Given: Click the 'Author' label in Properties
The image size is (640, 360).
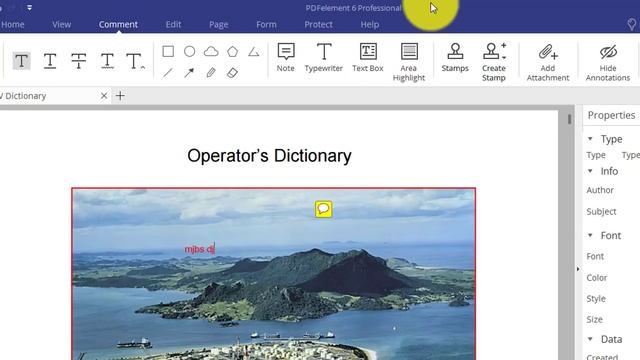Looking at the screenshot, I should [x=600, y=190].
